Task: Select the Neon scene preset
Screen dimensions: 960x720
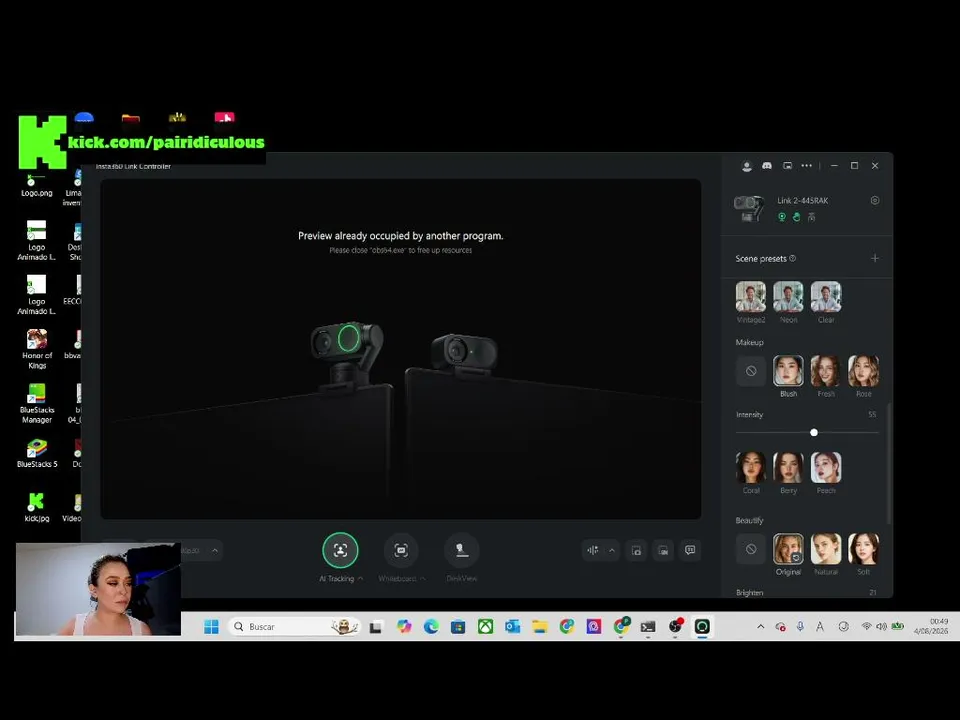Action: pos(789,297)
